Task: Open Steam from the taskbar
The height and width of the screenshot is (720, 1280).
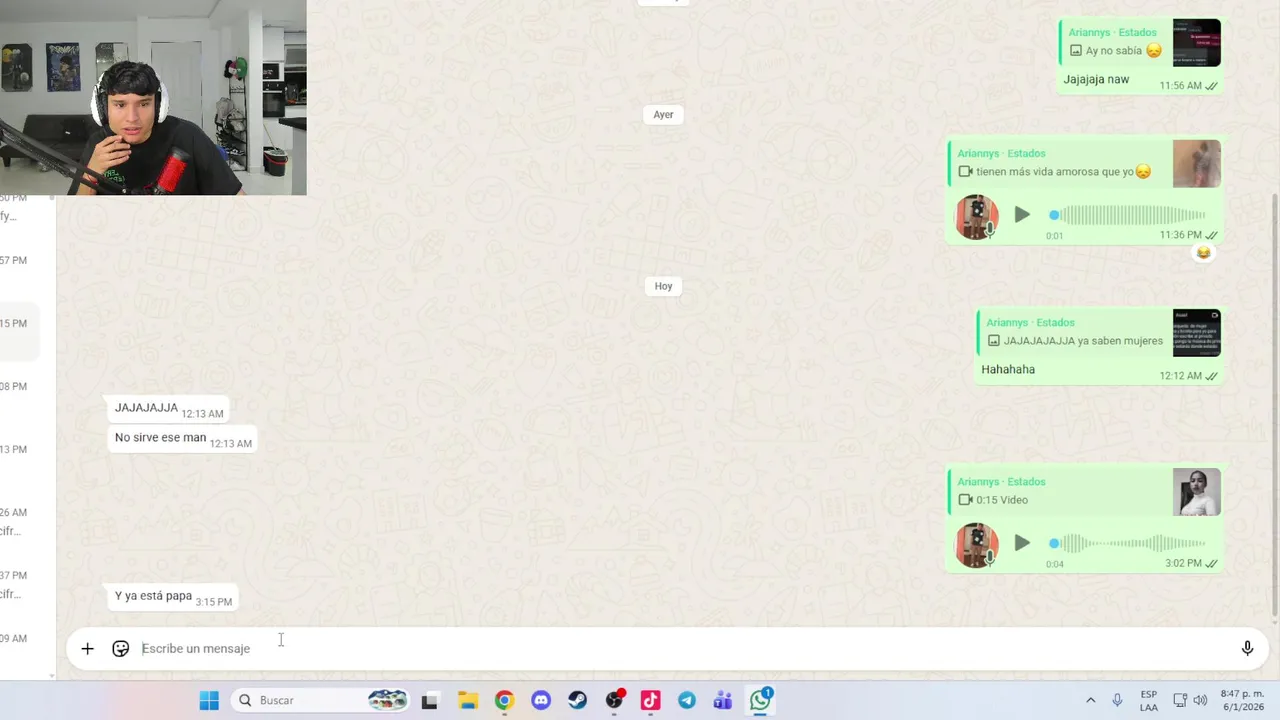Action: point(577,701)
